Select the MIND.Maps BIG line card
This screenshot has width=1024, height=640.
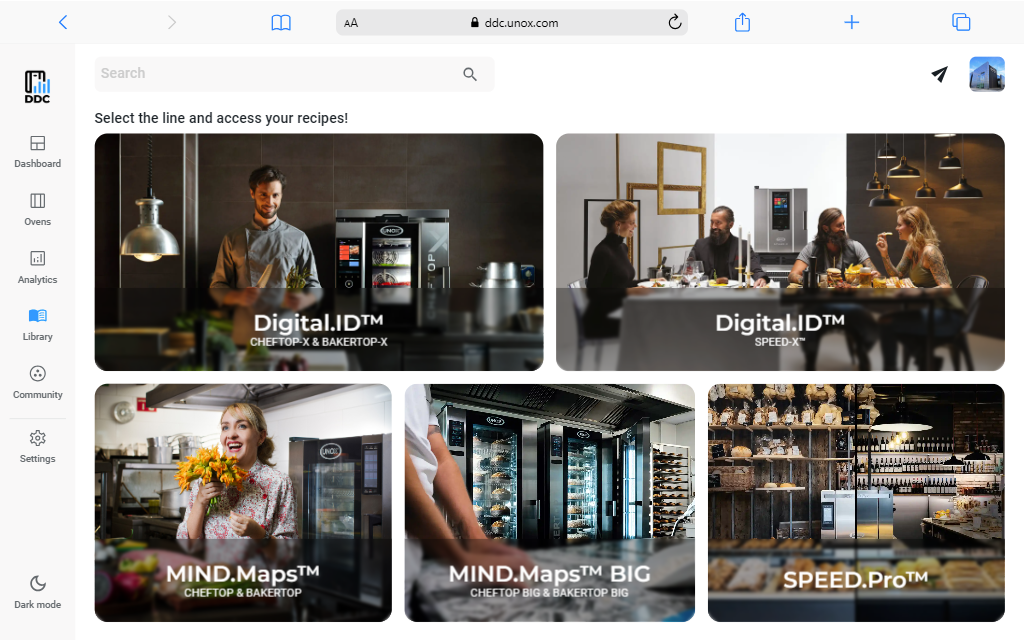point(549,503)
